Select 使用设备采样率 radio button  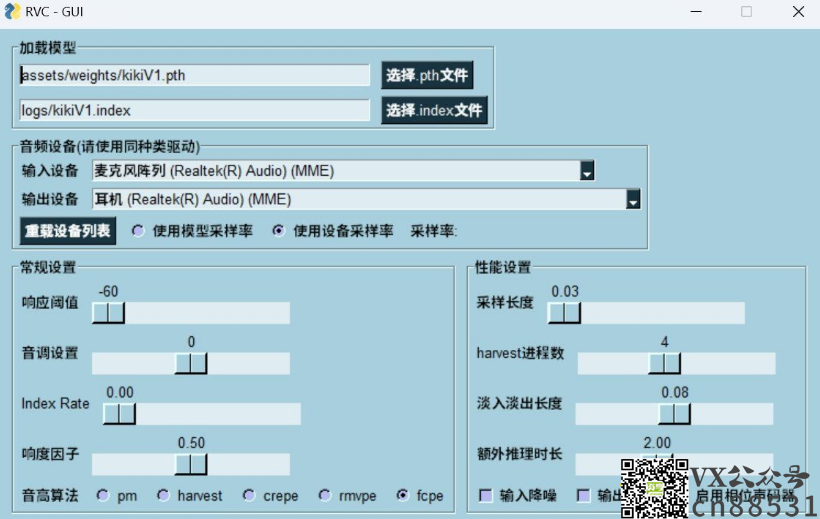(x=279, y=231)
